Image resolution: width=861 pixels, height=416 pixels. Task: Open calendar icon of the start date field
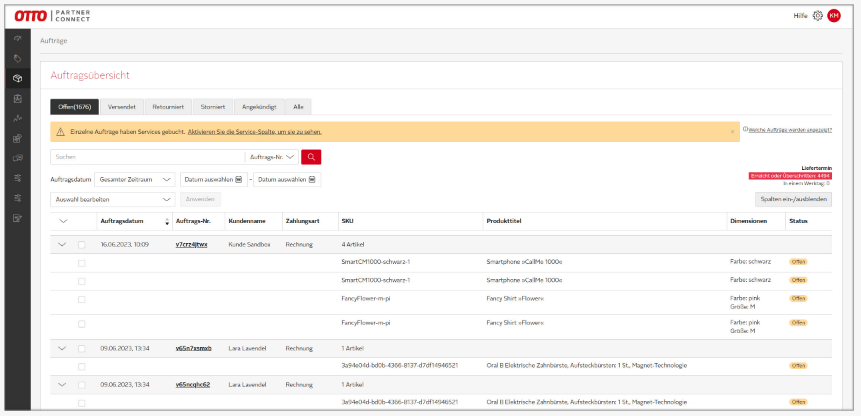tap(238, 179)
